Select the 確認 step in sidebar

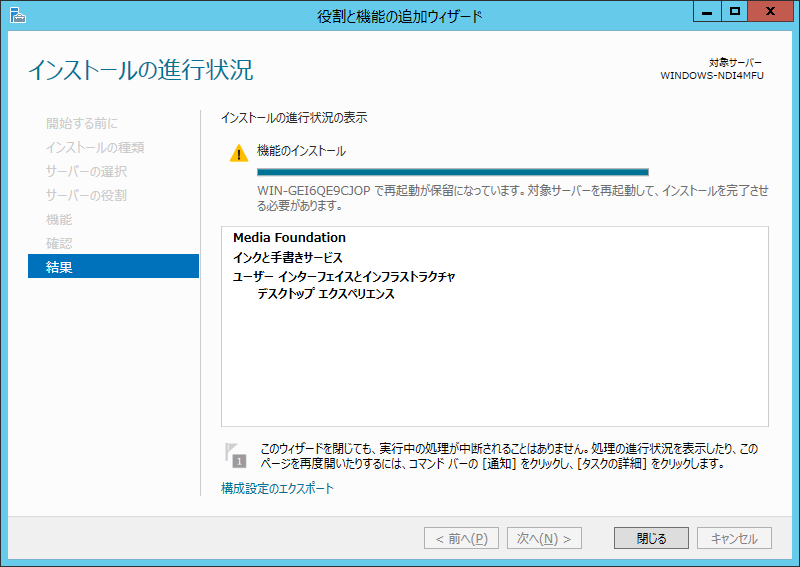59,243
